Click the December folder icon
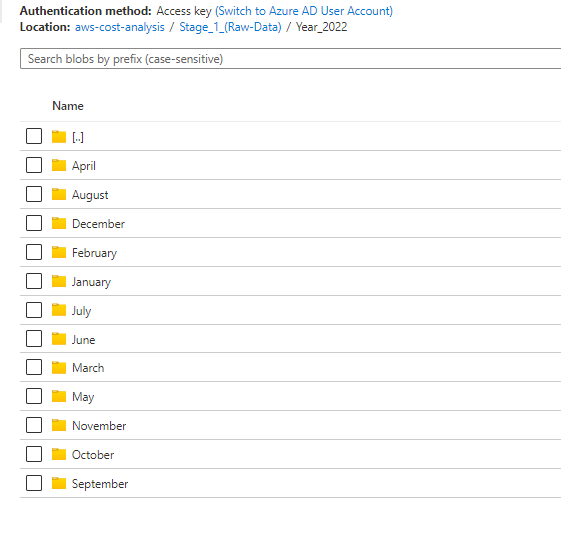The width and height of the screenshot is (561, 556). [59, 223]
